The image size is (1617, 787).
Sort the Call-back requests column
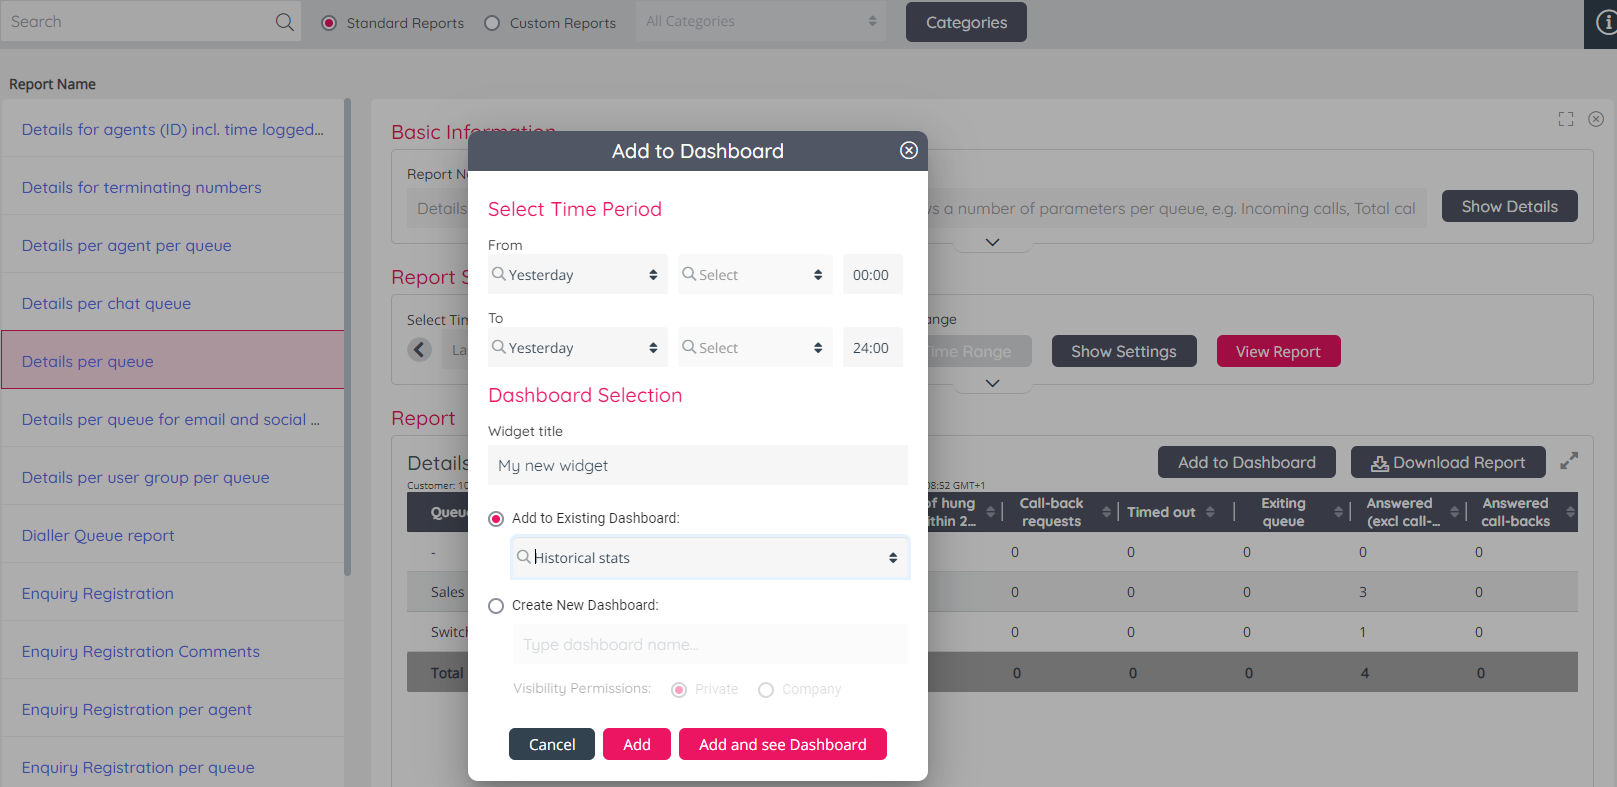click(x=1106, y=512)
